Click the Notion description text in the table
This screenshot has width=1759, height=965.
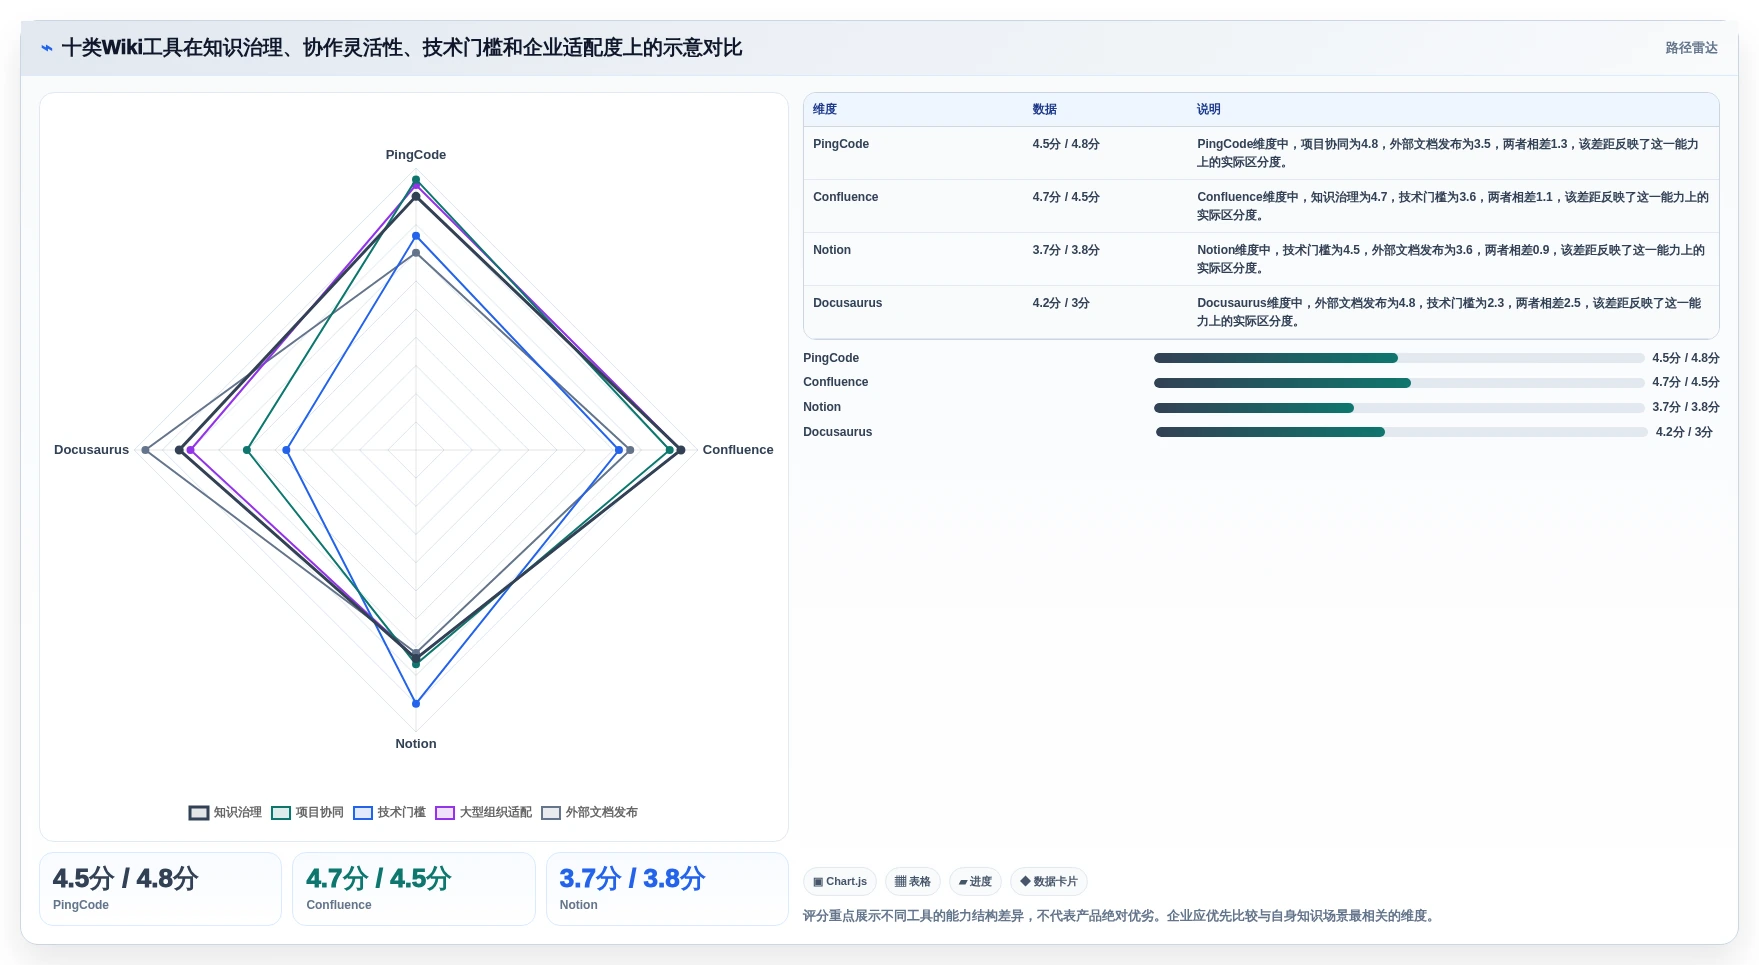[1451, 259]
